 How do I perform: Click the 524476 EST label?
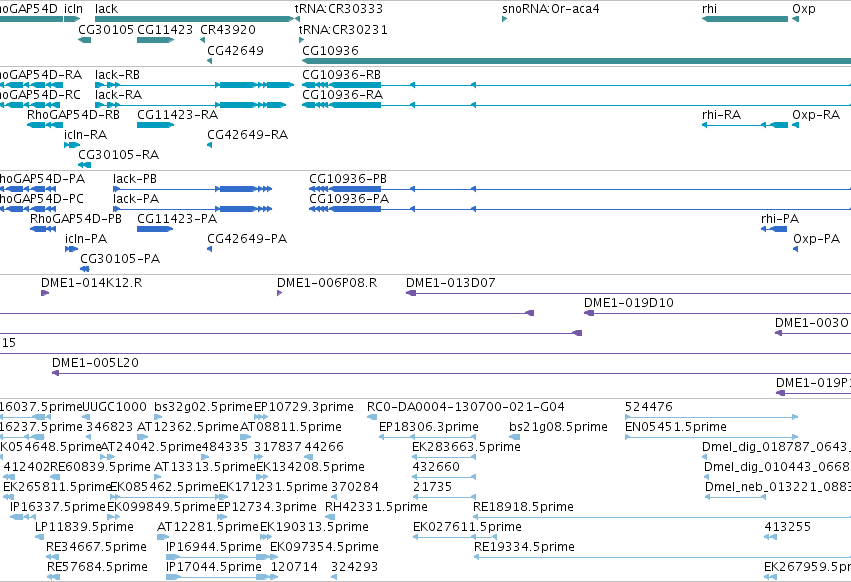649,407
